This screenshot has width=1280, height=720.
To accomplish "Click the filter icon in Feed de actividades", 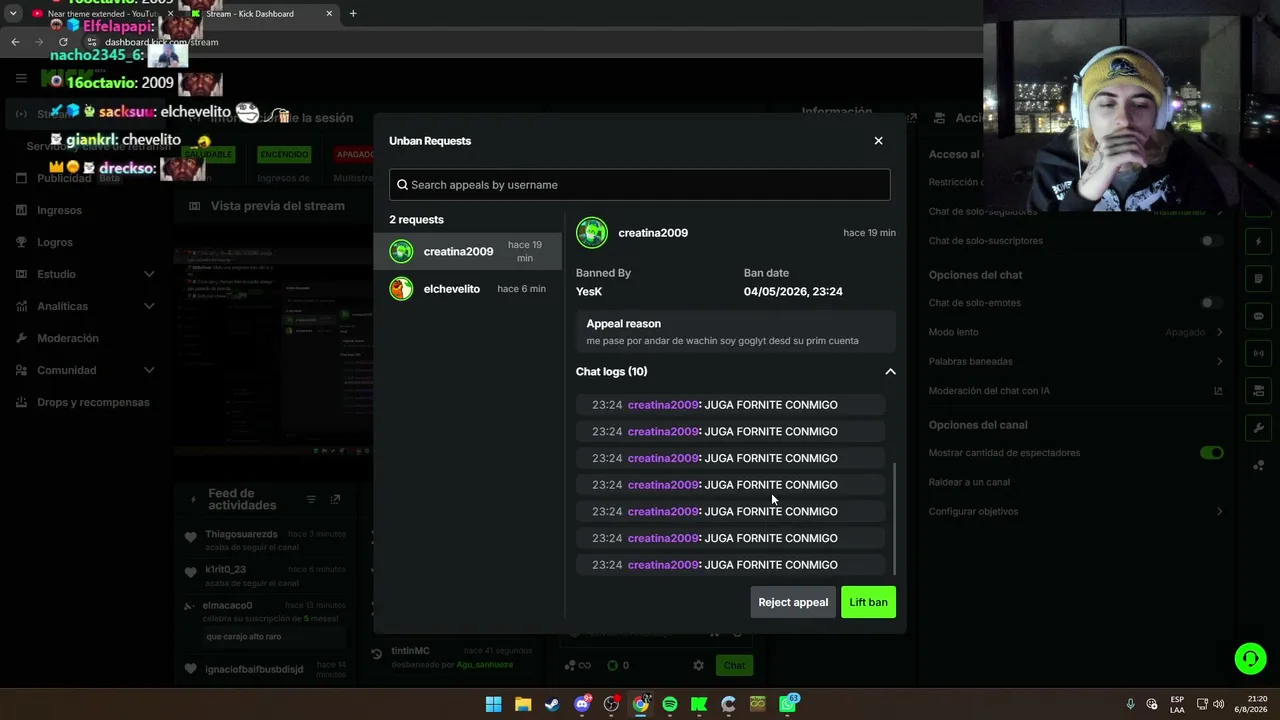I will click(311, 499).
